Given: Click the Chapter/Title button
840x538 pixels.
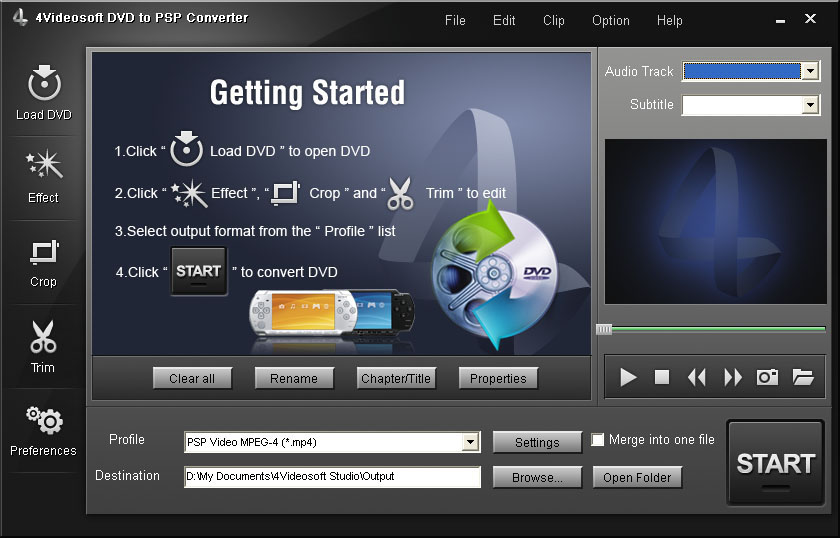Looking at the screenshot, I should click(x=396, y=378).
